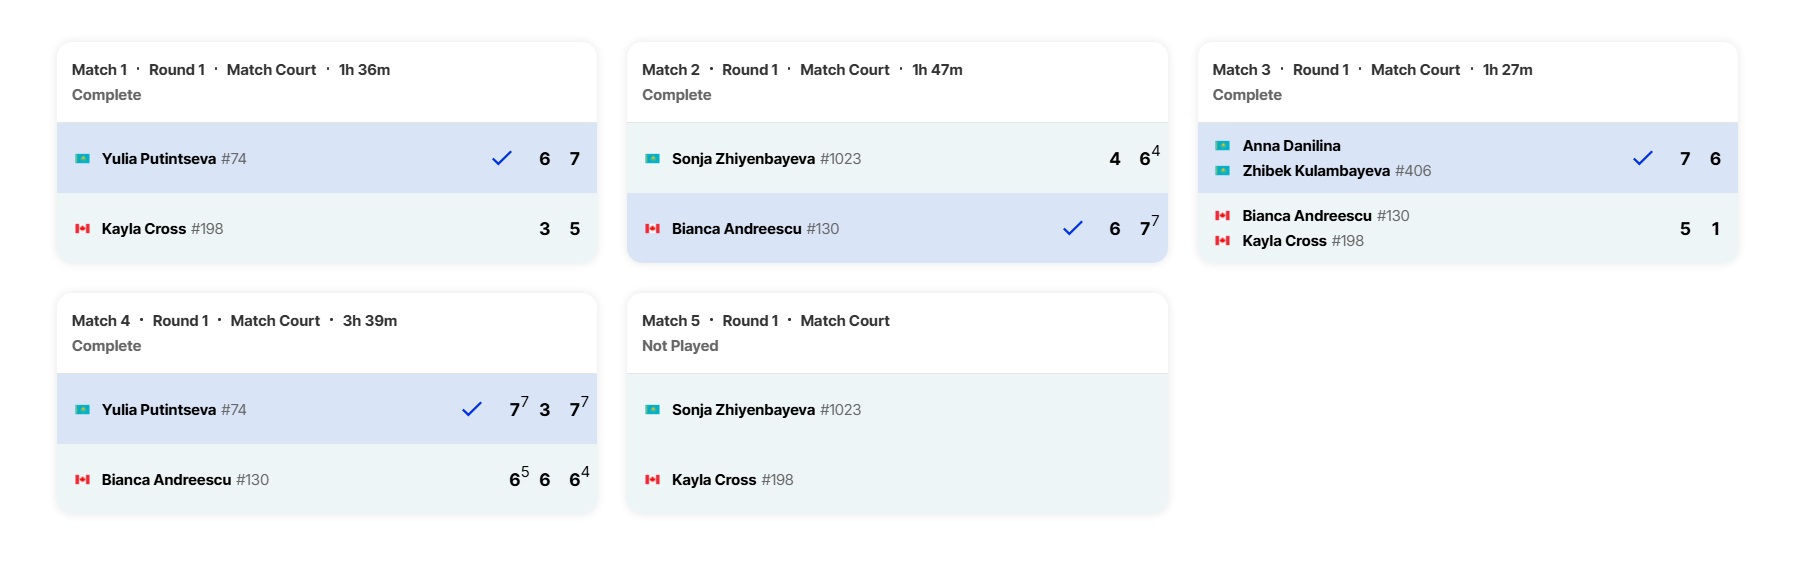Click Bianca Andreescu name in Match 3 doubles
The image size is (1819, 563).
(x=1307, y=216)
